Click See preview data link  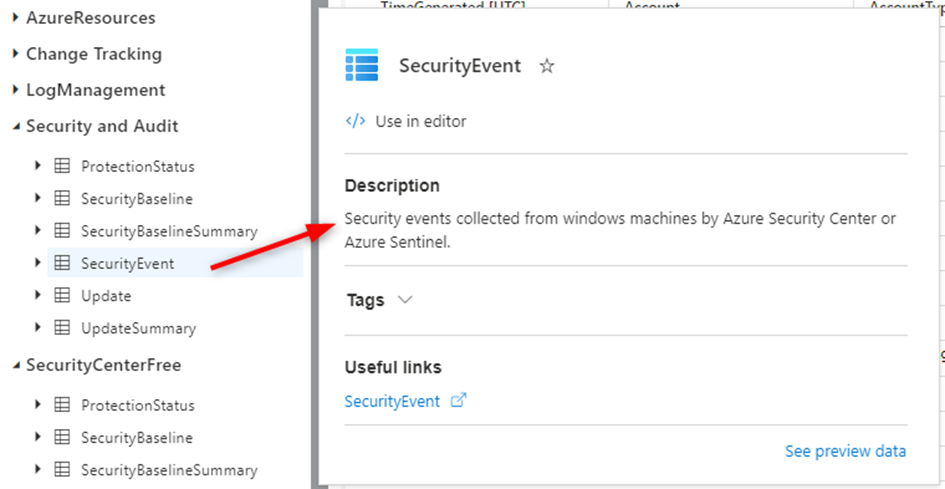(x=845, y=451)
